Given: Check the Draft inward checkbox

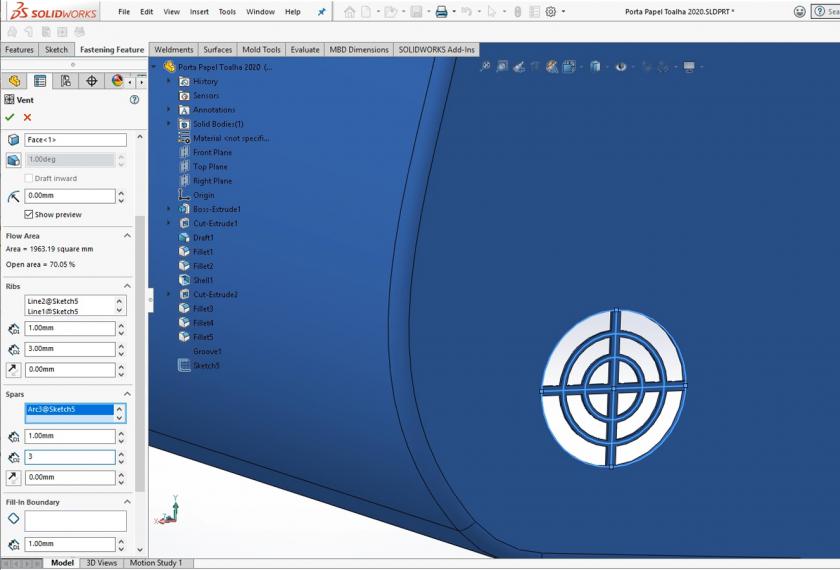Looking at the screenshot, I should tap(28, 178).
